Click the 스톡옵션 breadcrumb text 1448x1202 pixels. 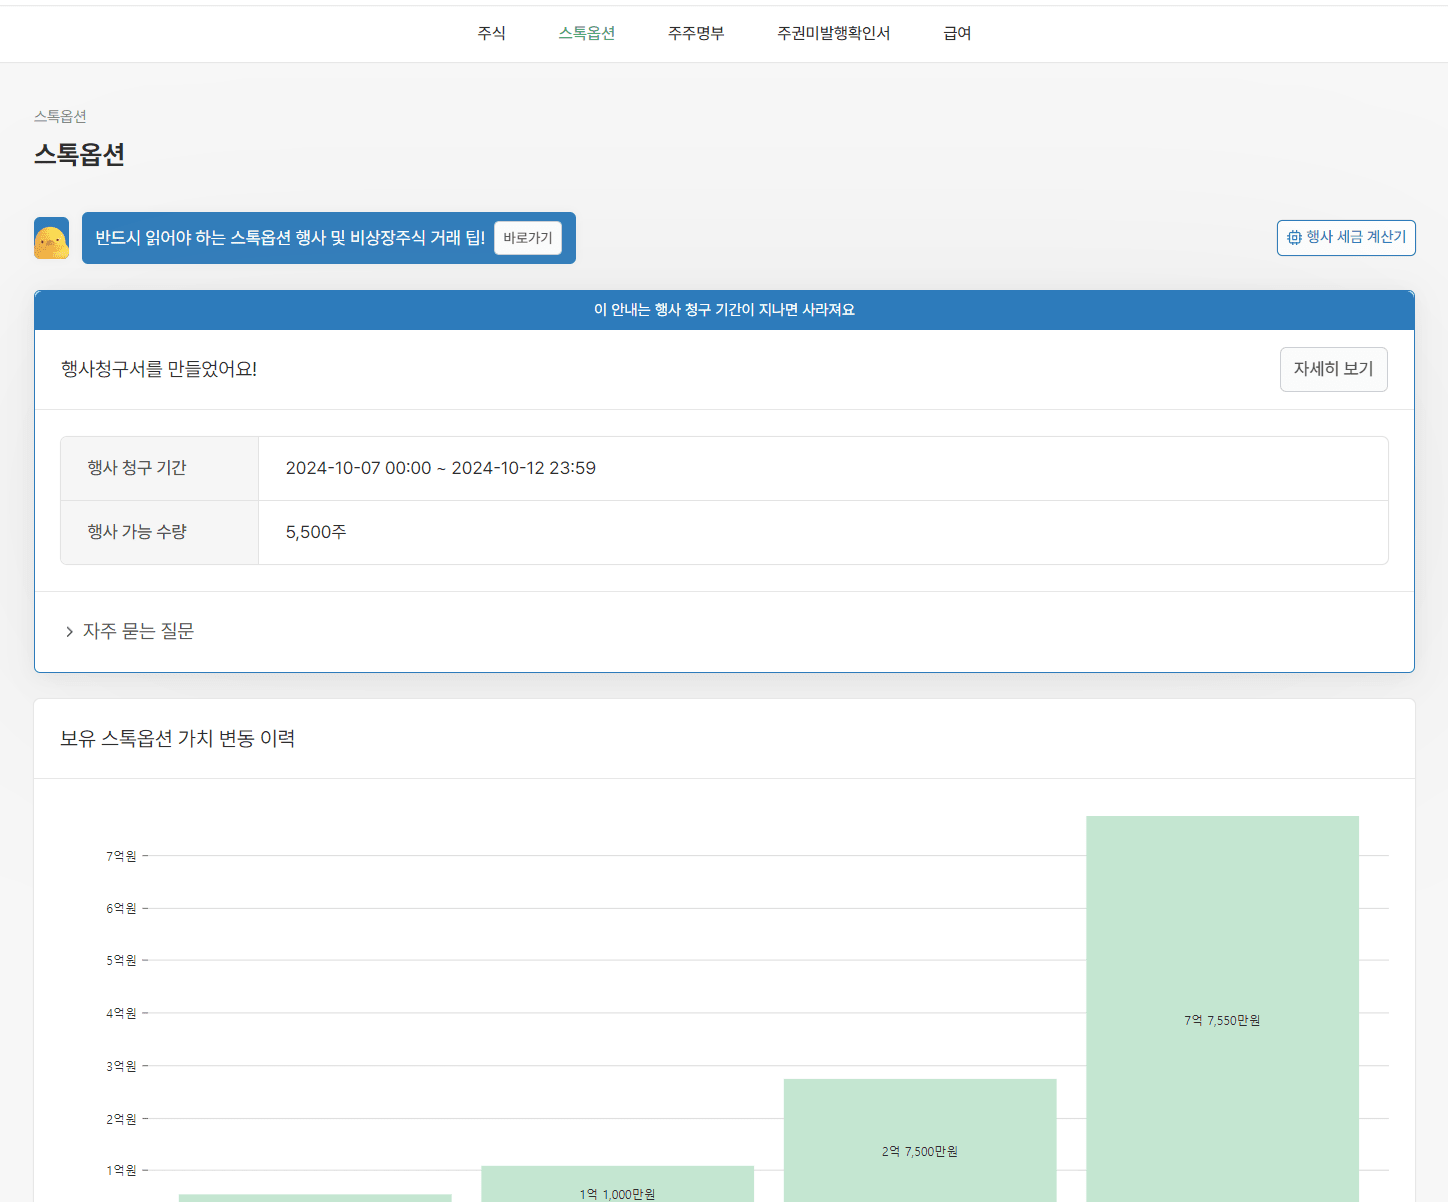pos(60,116)
